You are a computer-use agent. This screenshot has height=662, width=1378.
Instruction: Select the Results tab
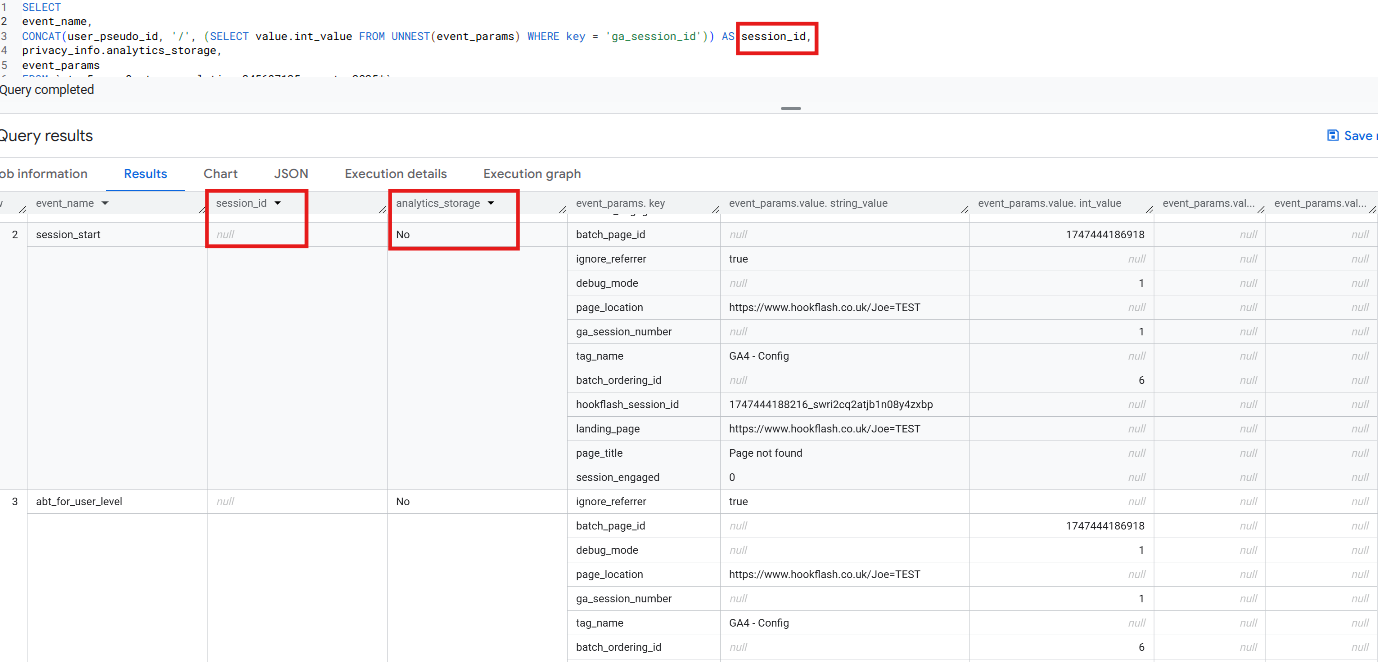pyautogui.click(x=145, y=174)
